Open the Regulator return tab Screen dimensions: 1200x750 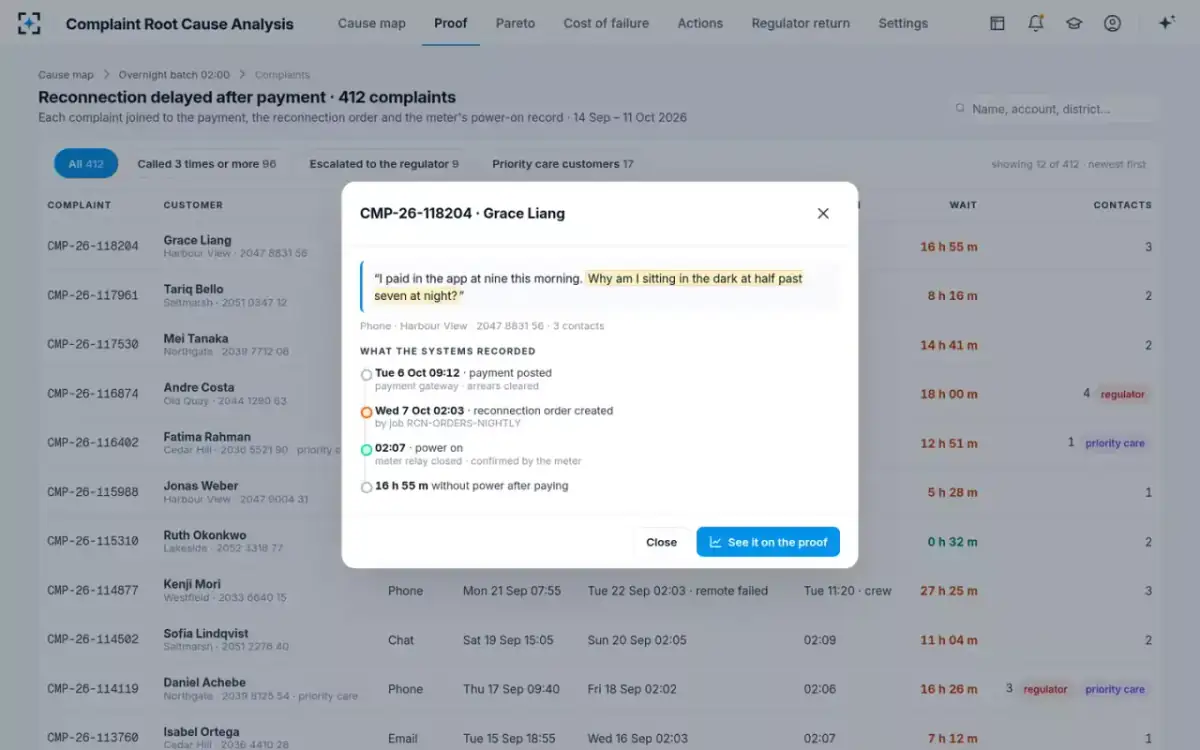pos(801,23)
